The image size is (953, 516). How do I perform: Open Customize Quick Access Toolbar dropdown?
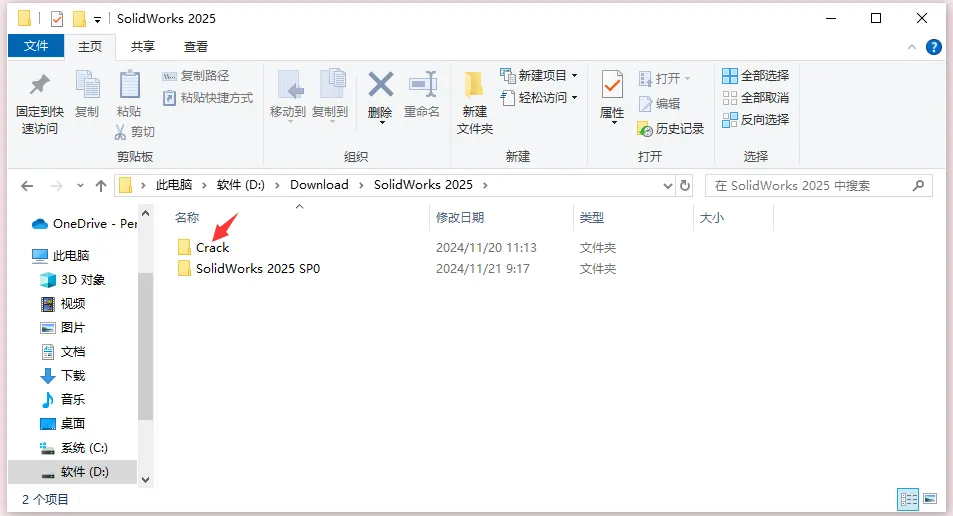[97, 19]
